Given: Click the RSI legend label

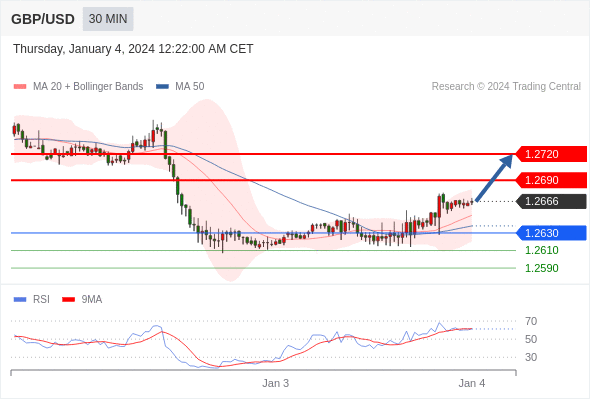Looking at the screenshot, I should tap(41, 300).
